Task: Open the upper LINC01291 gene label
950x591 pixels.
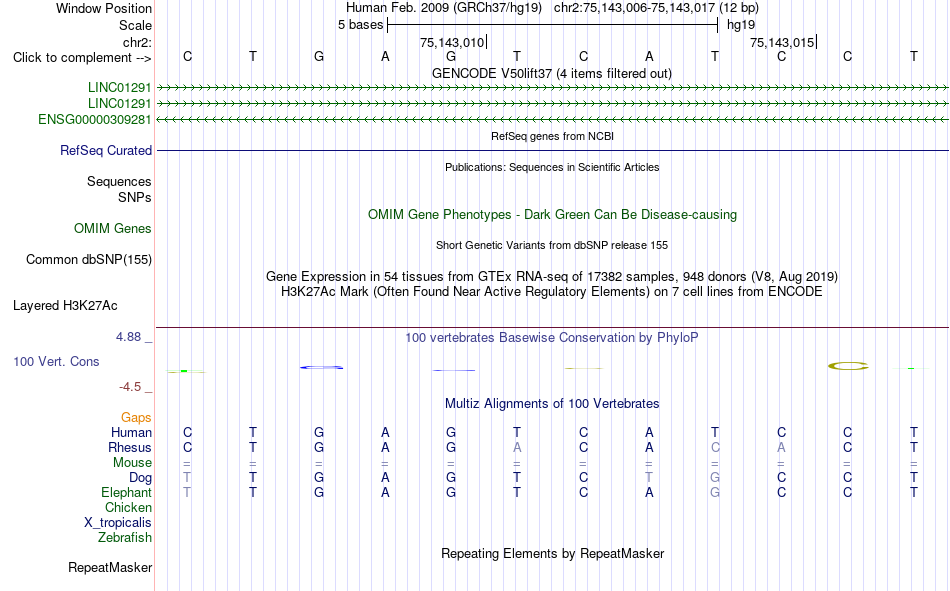Action: coord(119,87)
